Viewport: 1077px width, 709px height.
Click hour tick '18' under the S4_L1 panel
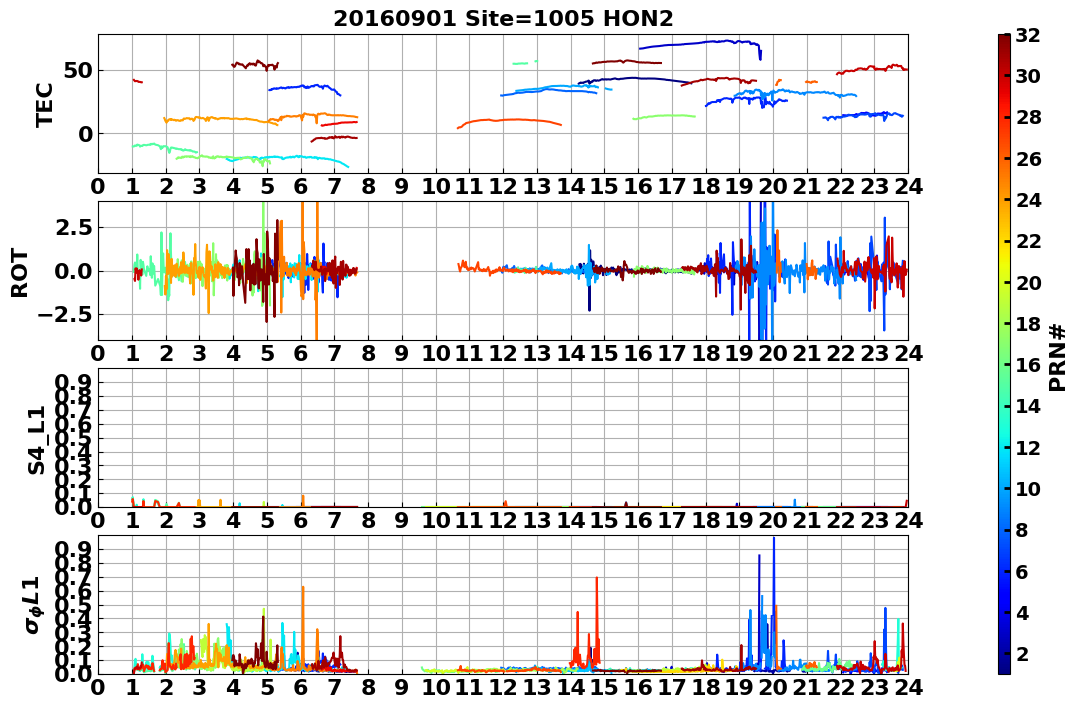click(x=706, y=520)
